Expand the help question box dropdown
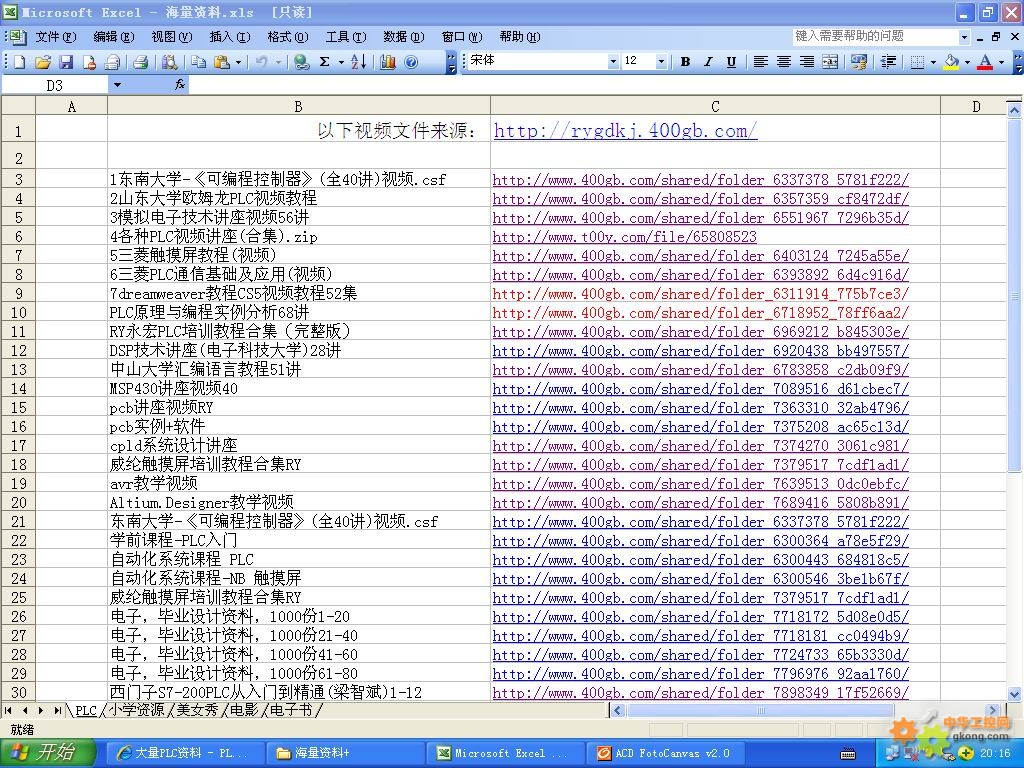1024x768 pixels. [964, 37]
